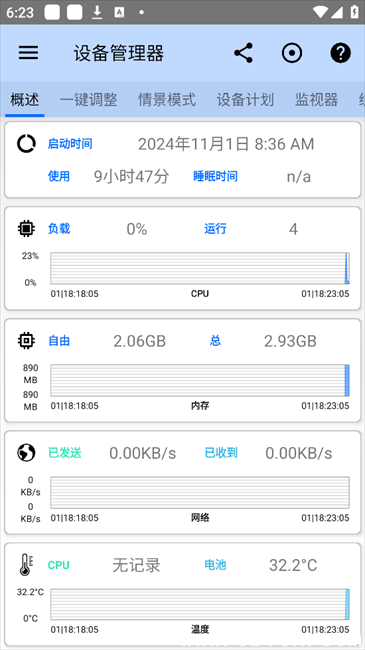Viewport: 365px width, 650px height.
Task: Tap the 网络 traffic graph
Action: (x=200, y=492)
